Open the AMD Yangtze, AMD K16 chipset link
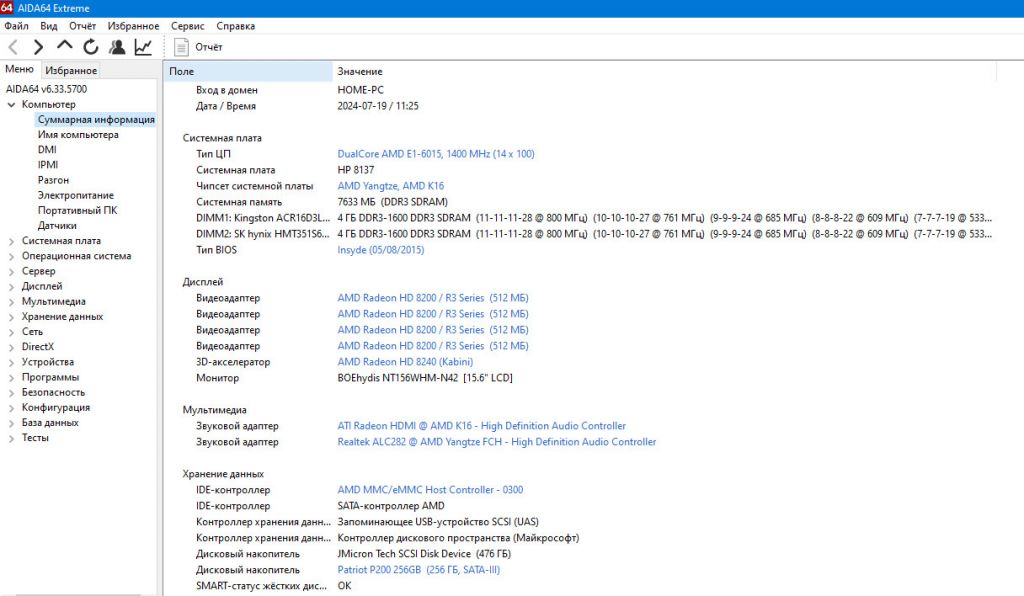The height and width of the screenshot is (596, 1024). [391, 186]
